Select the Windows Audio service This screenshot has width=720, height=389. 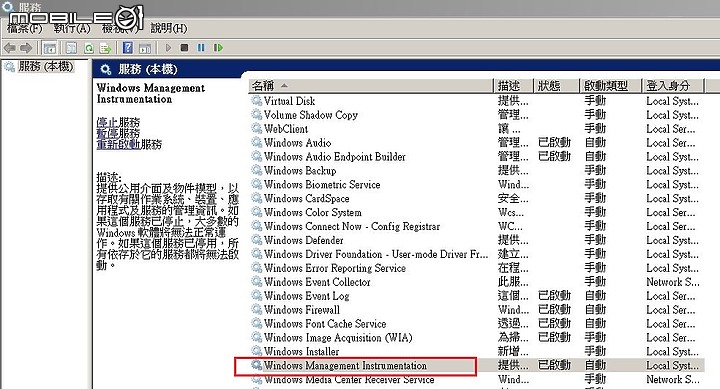[298, 143]
